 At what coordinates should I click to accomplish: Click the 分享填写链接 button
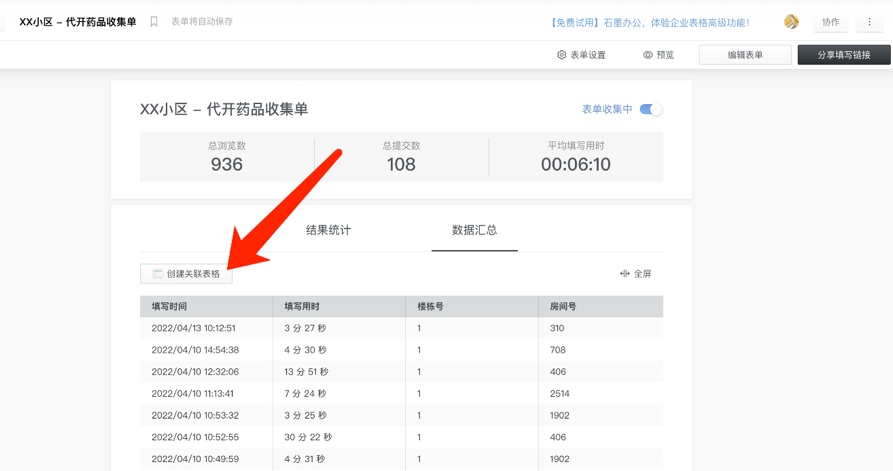843,55
